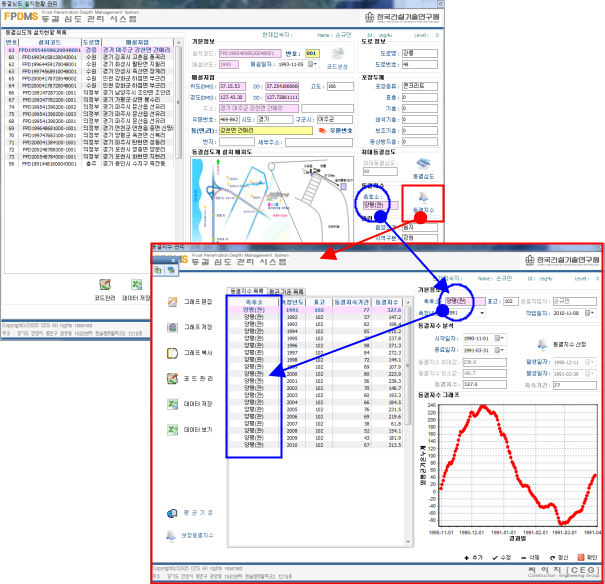Viewport: 605px width, 584px height.
Task: Click the 고도 166 input field
Action: [340, 86]
